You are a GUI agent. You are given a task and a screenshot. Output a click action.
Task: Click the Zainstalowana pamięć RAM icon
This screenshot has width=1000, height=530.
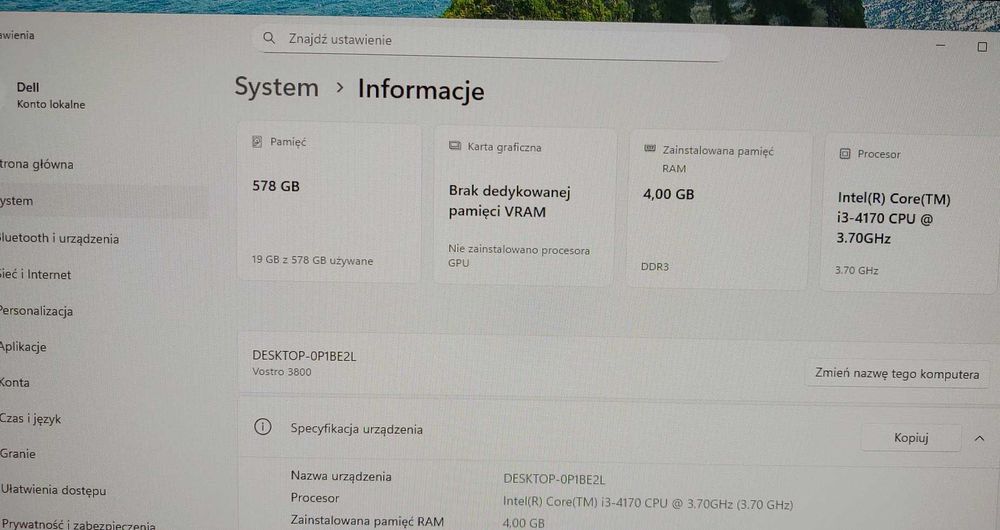(650, 149)
